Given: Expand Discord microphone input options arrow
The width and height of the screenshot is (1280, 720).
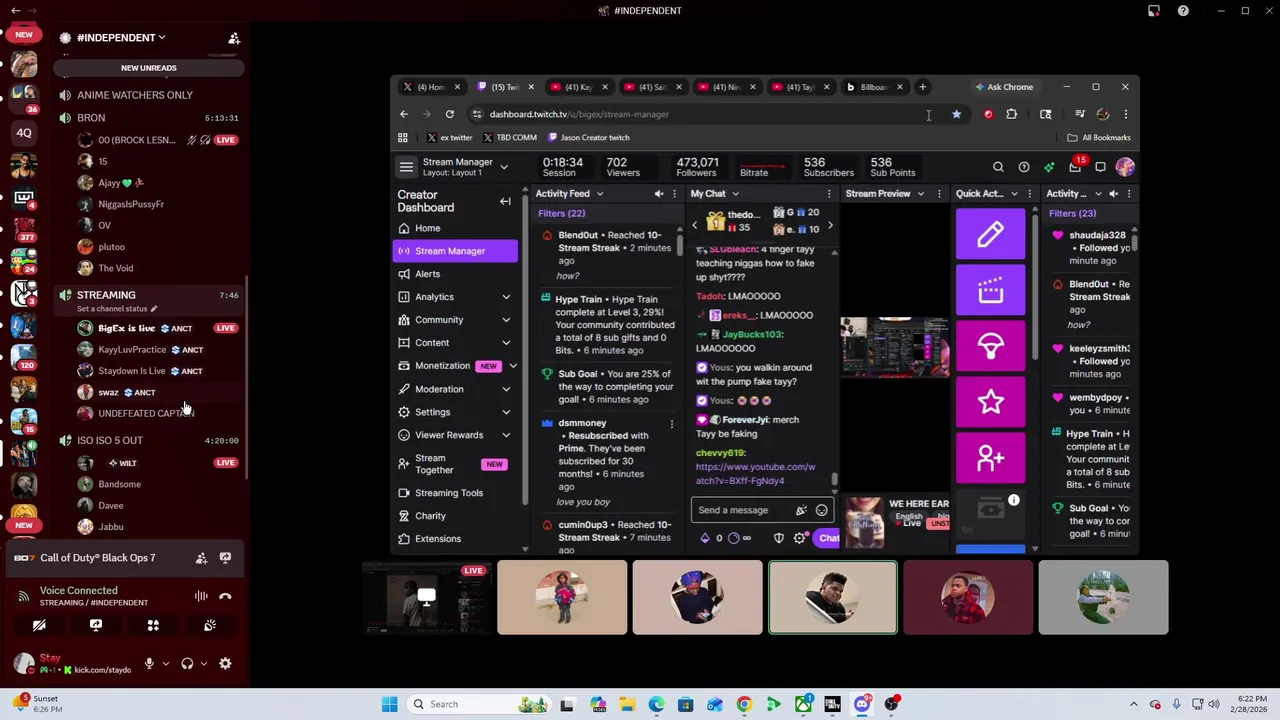Looking at the screenshot, I should tap(165, 663).
